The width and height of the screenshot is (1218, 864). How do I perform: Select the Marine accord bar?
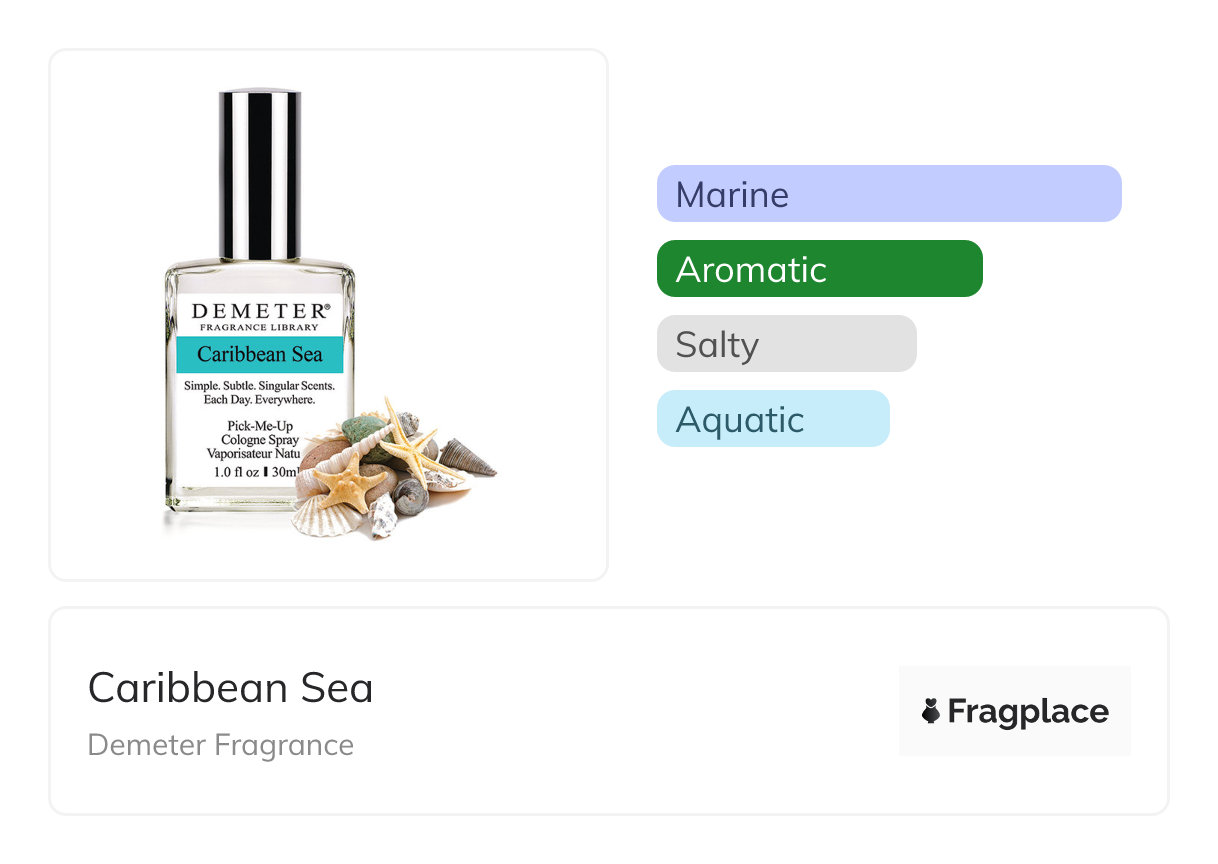coord(888,194)
